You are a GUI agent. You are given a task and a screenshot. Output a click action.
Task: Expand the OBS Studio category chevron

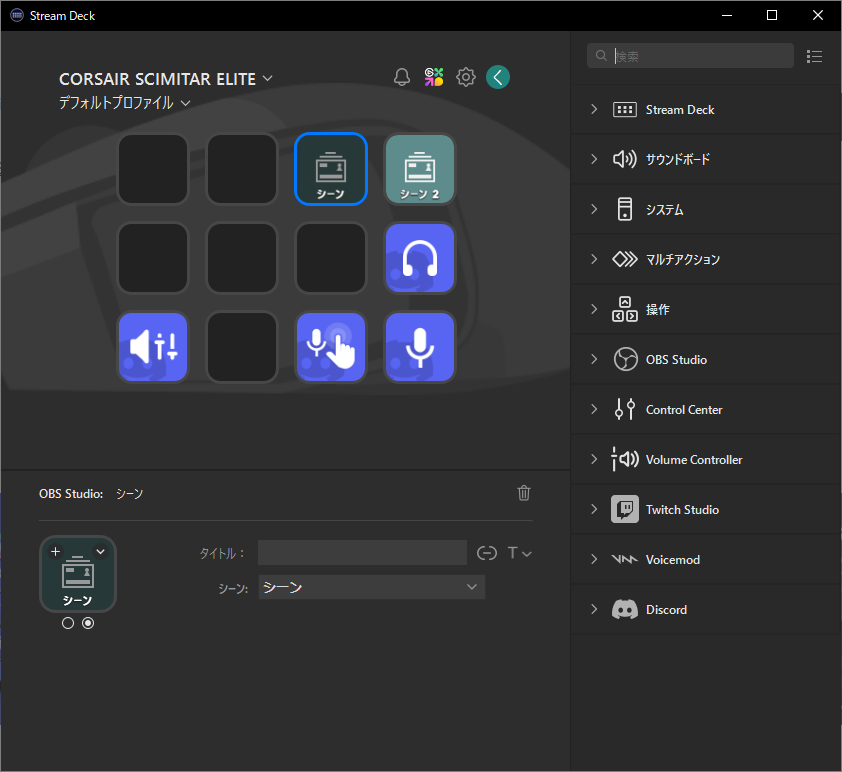[x=594, y=359]
